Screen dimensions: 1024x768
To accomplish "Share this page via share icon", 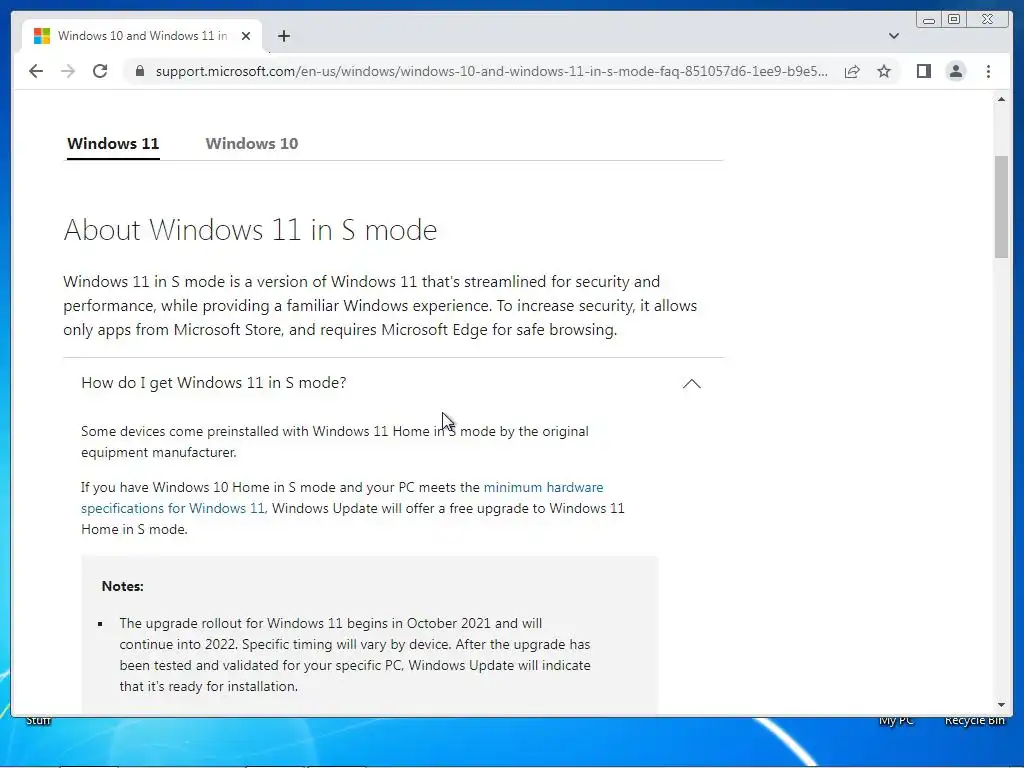I will click(852, 71).
